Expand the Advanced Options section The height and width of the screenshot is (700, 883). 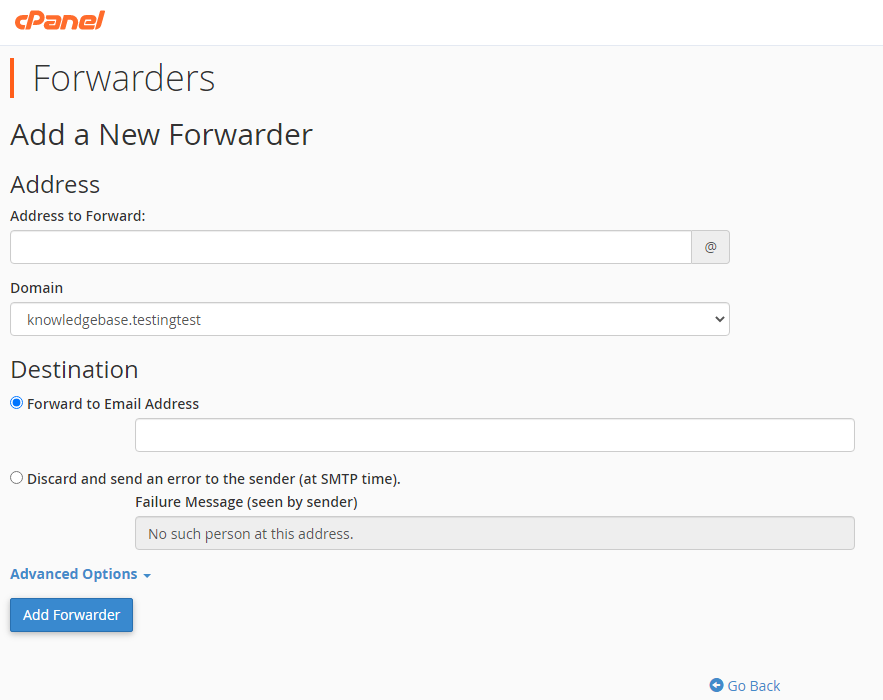pos(74,574)
